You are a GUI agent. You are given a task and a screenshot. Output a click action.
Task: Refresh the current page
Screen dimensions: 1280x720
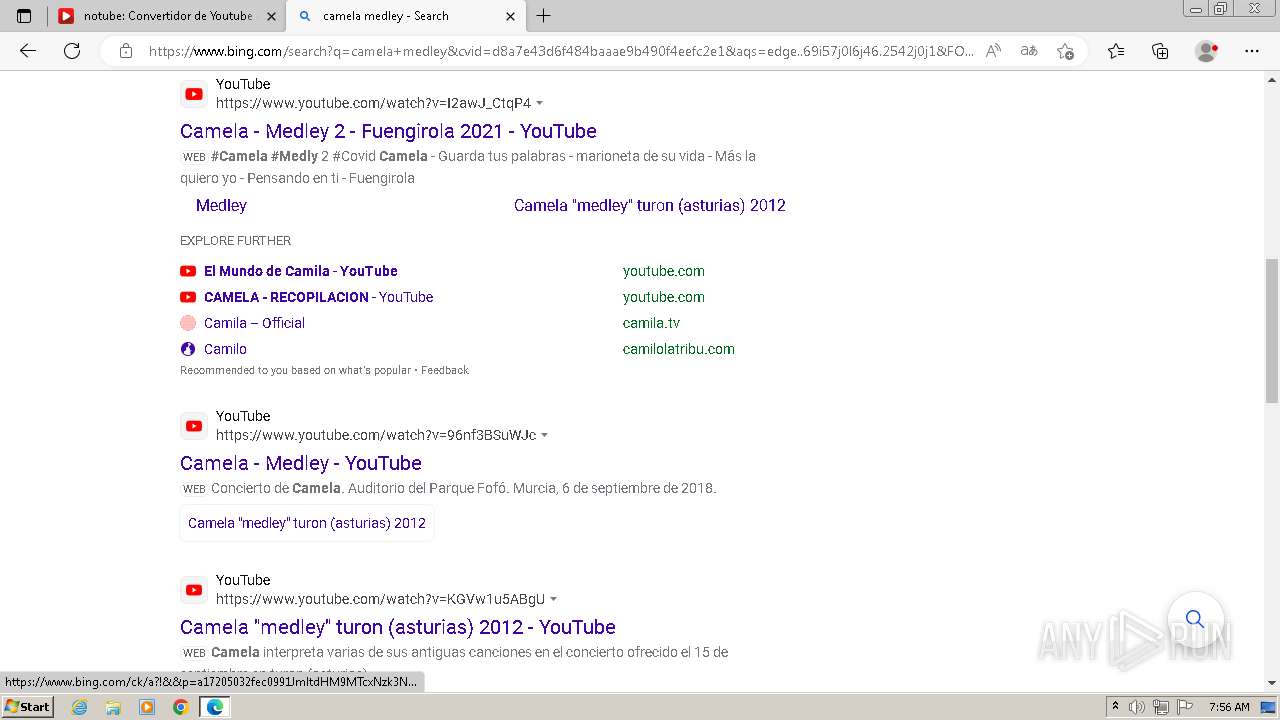coord(72,51)
